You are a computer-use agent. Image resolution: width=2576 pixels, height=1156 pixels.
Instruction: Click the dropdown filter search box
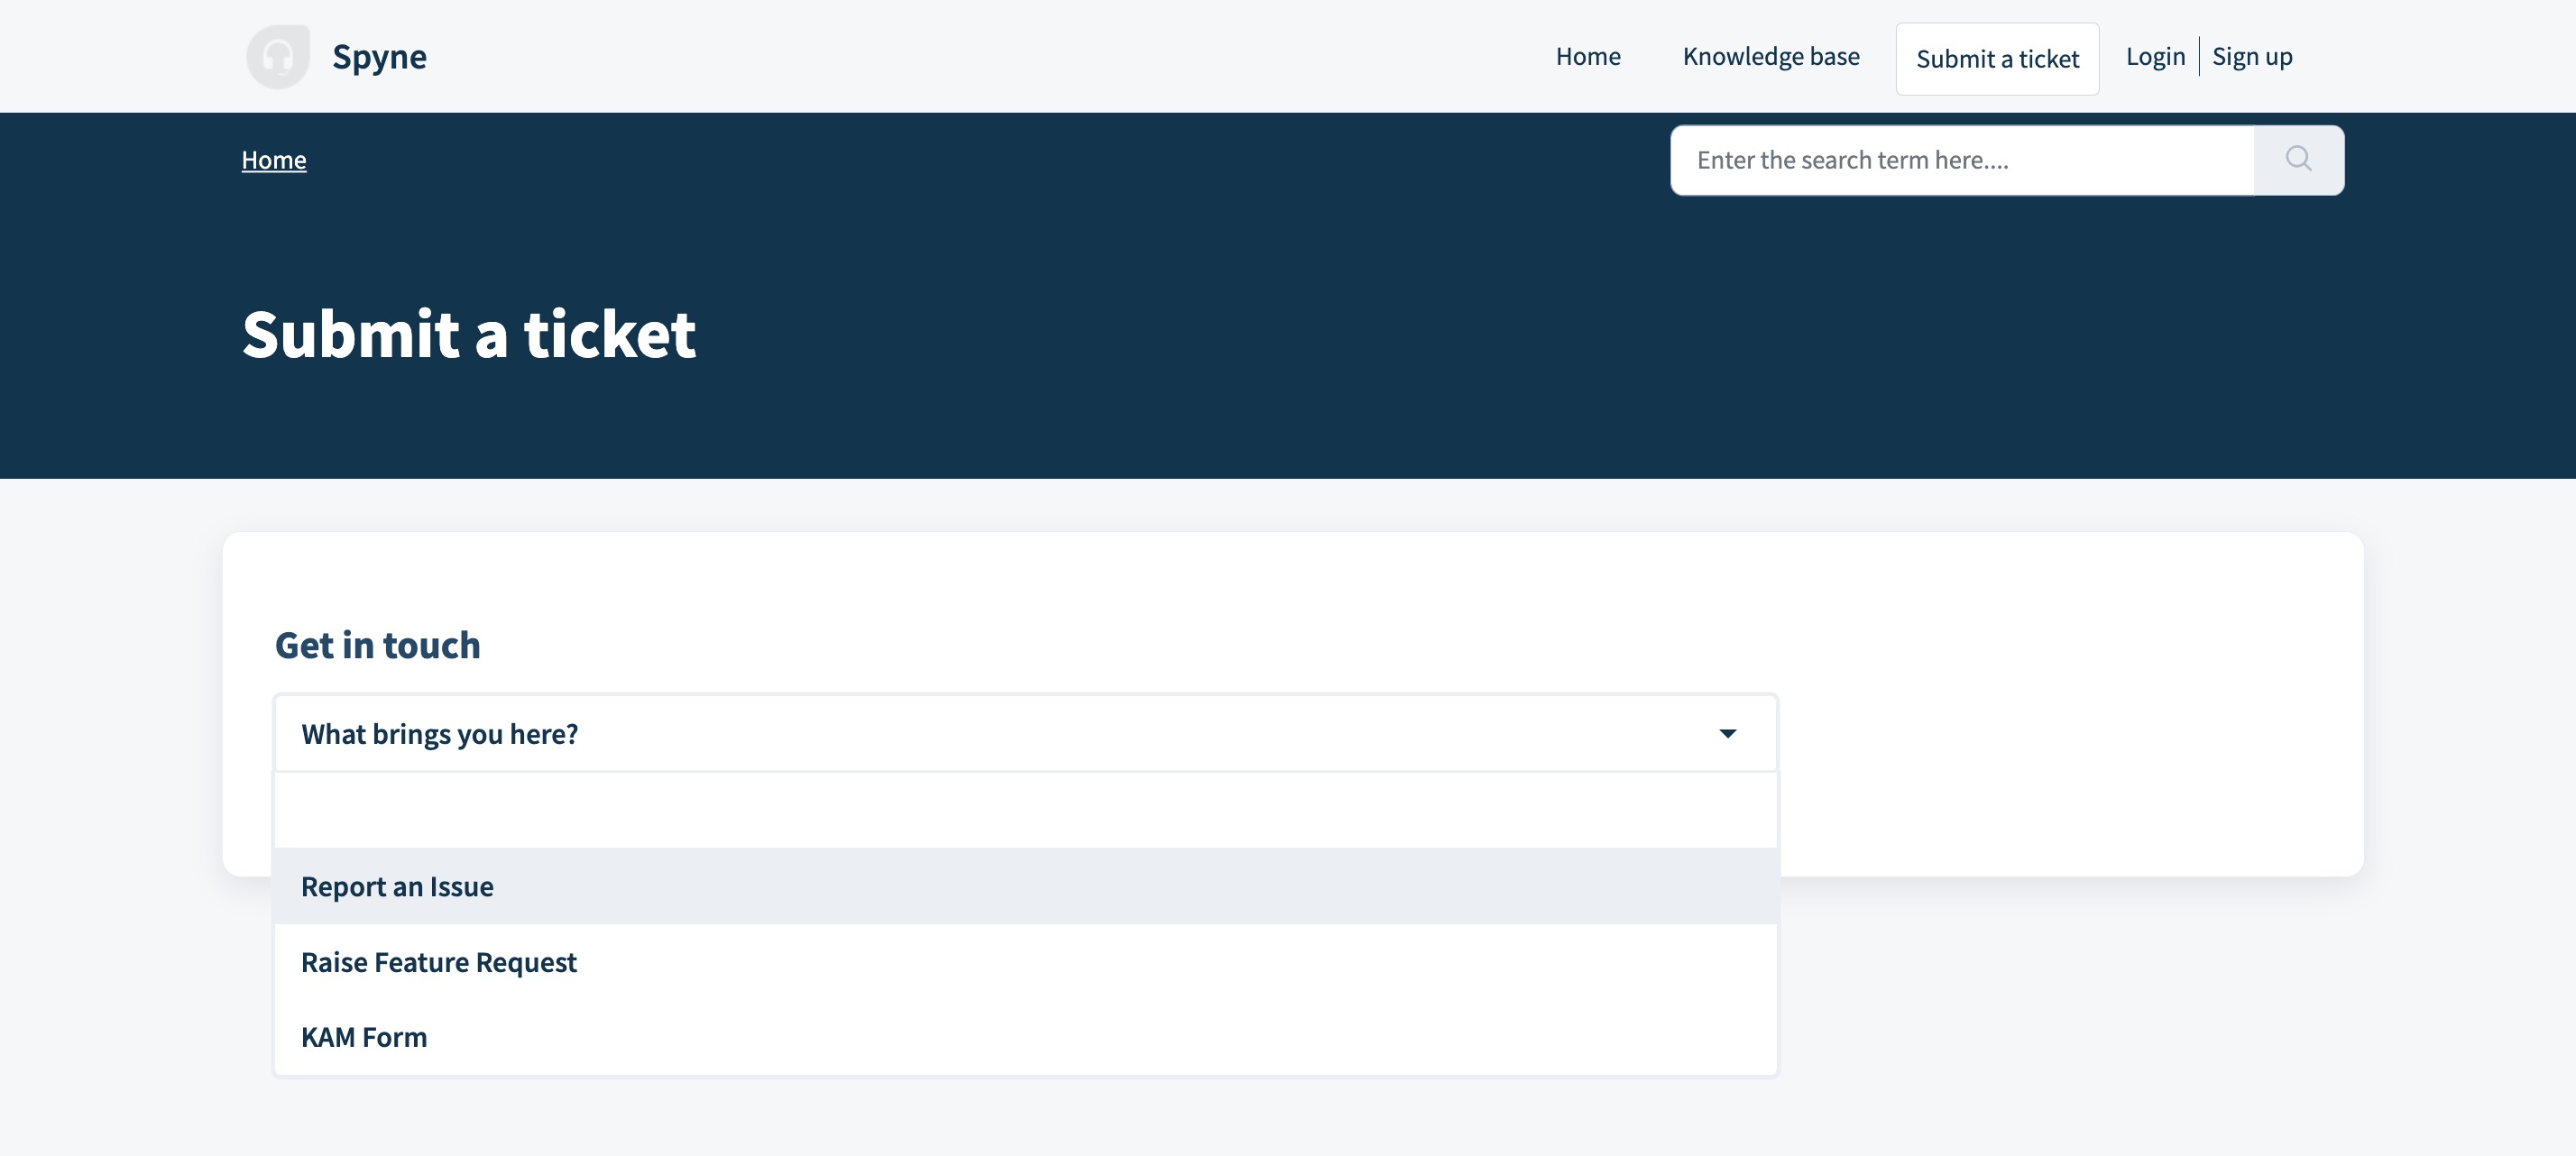point(1025,810)
